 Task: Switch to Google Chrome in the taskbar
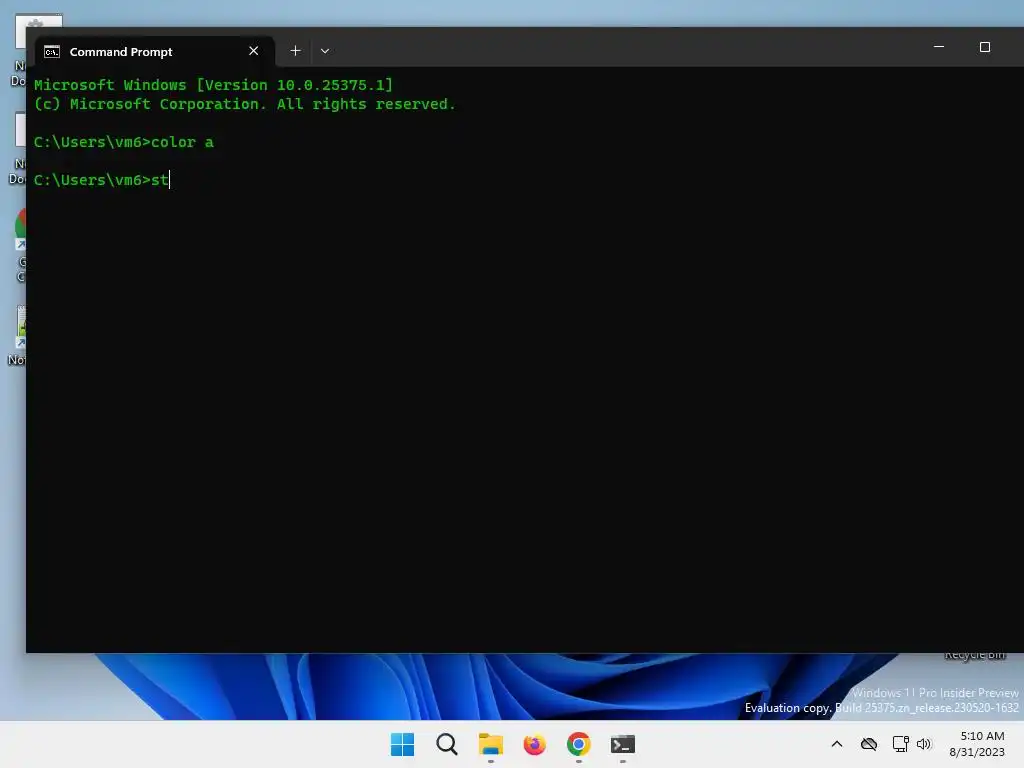[579, 744]
